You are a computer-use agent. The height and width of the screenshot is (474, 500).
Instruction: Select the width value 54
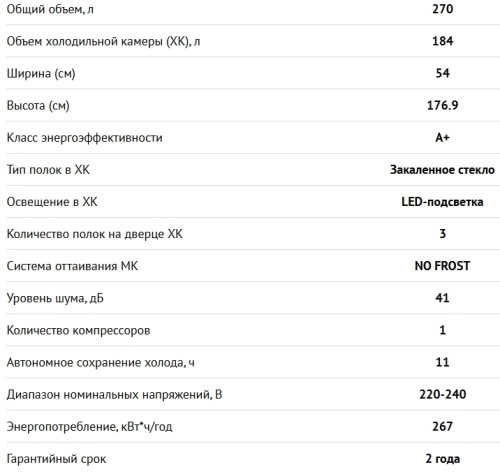pyautogui.click(x=442, y=73)
